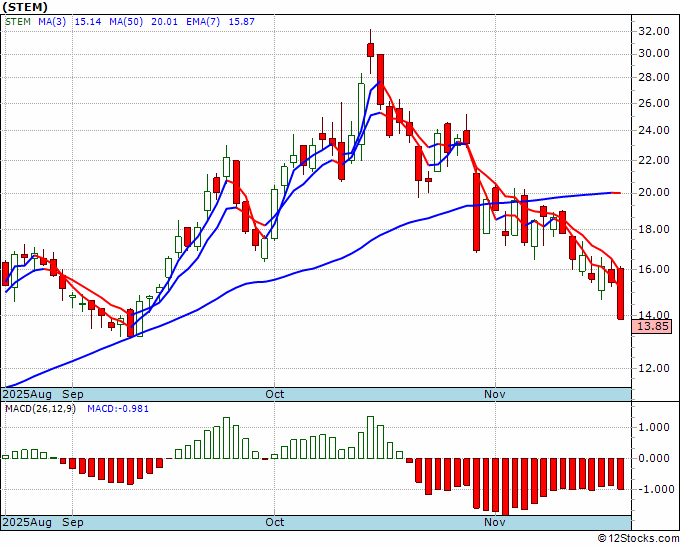This screenshot has width=680, height=546.
Task: Select the STEM legend label
Action: [x=18, y=22]
